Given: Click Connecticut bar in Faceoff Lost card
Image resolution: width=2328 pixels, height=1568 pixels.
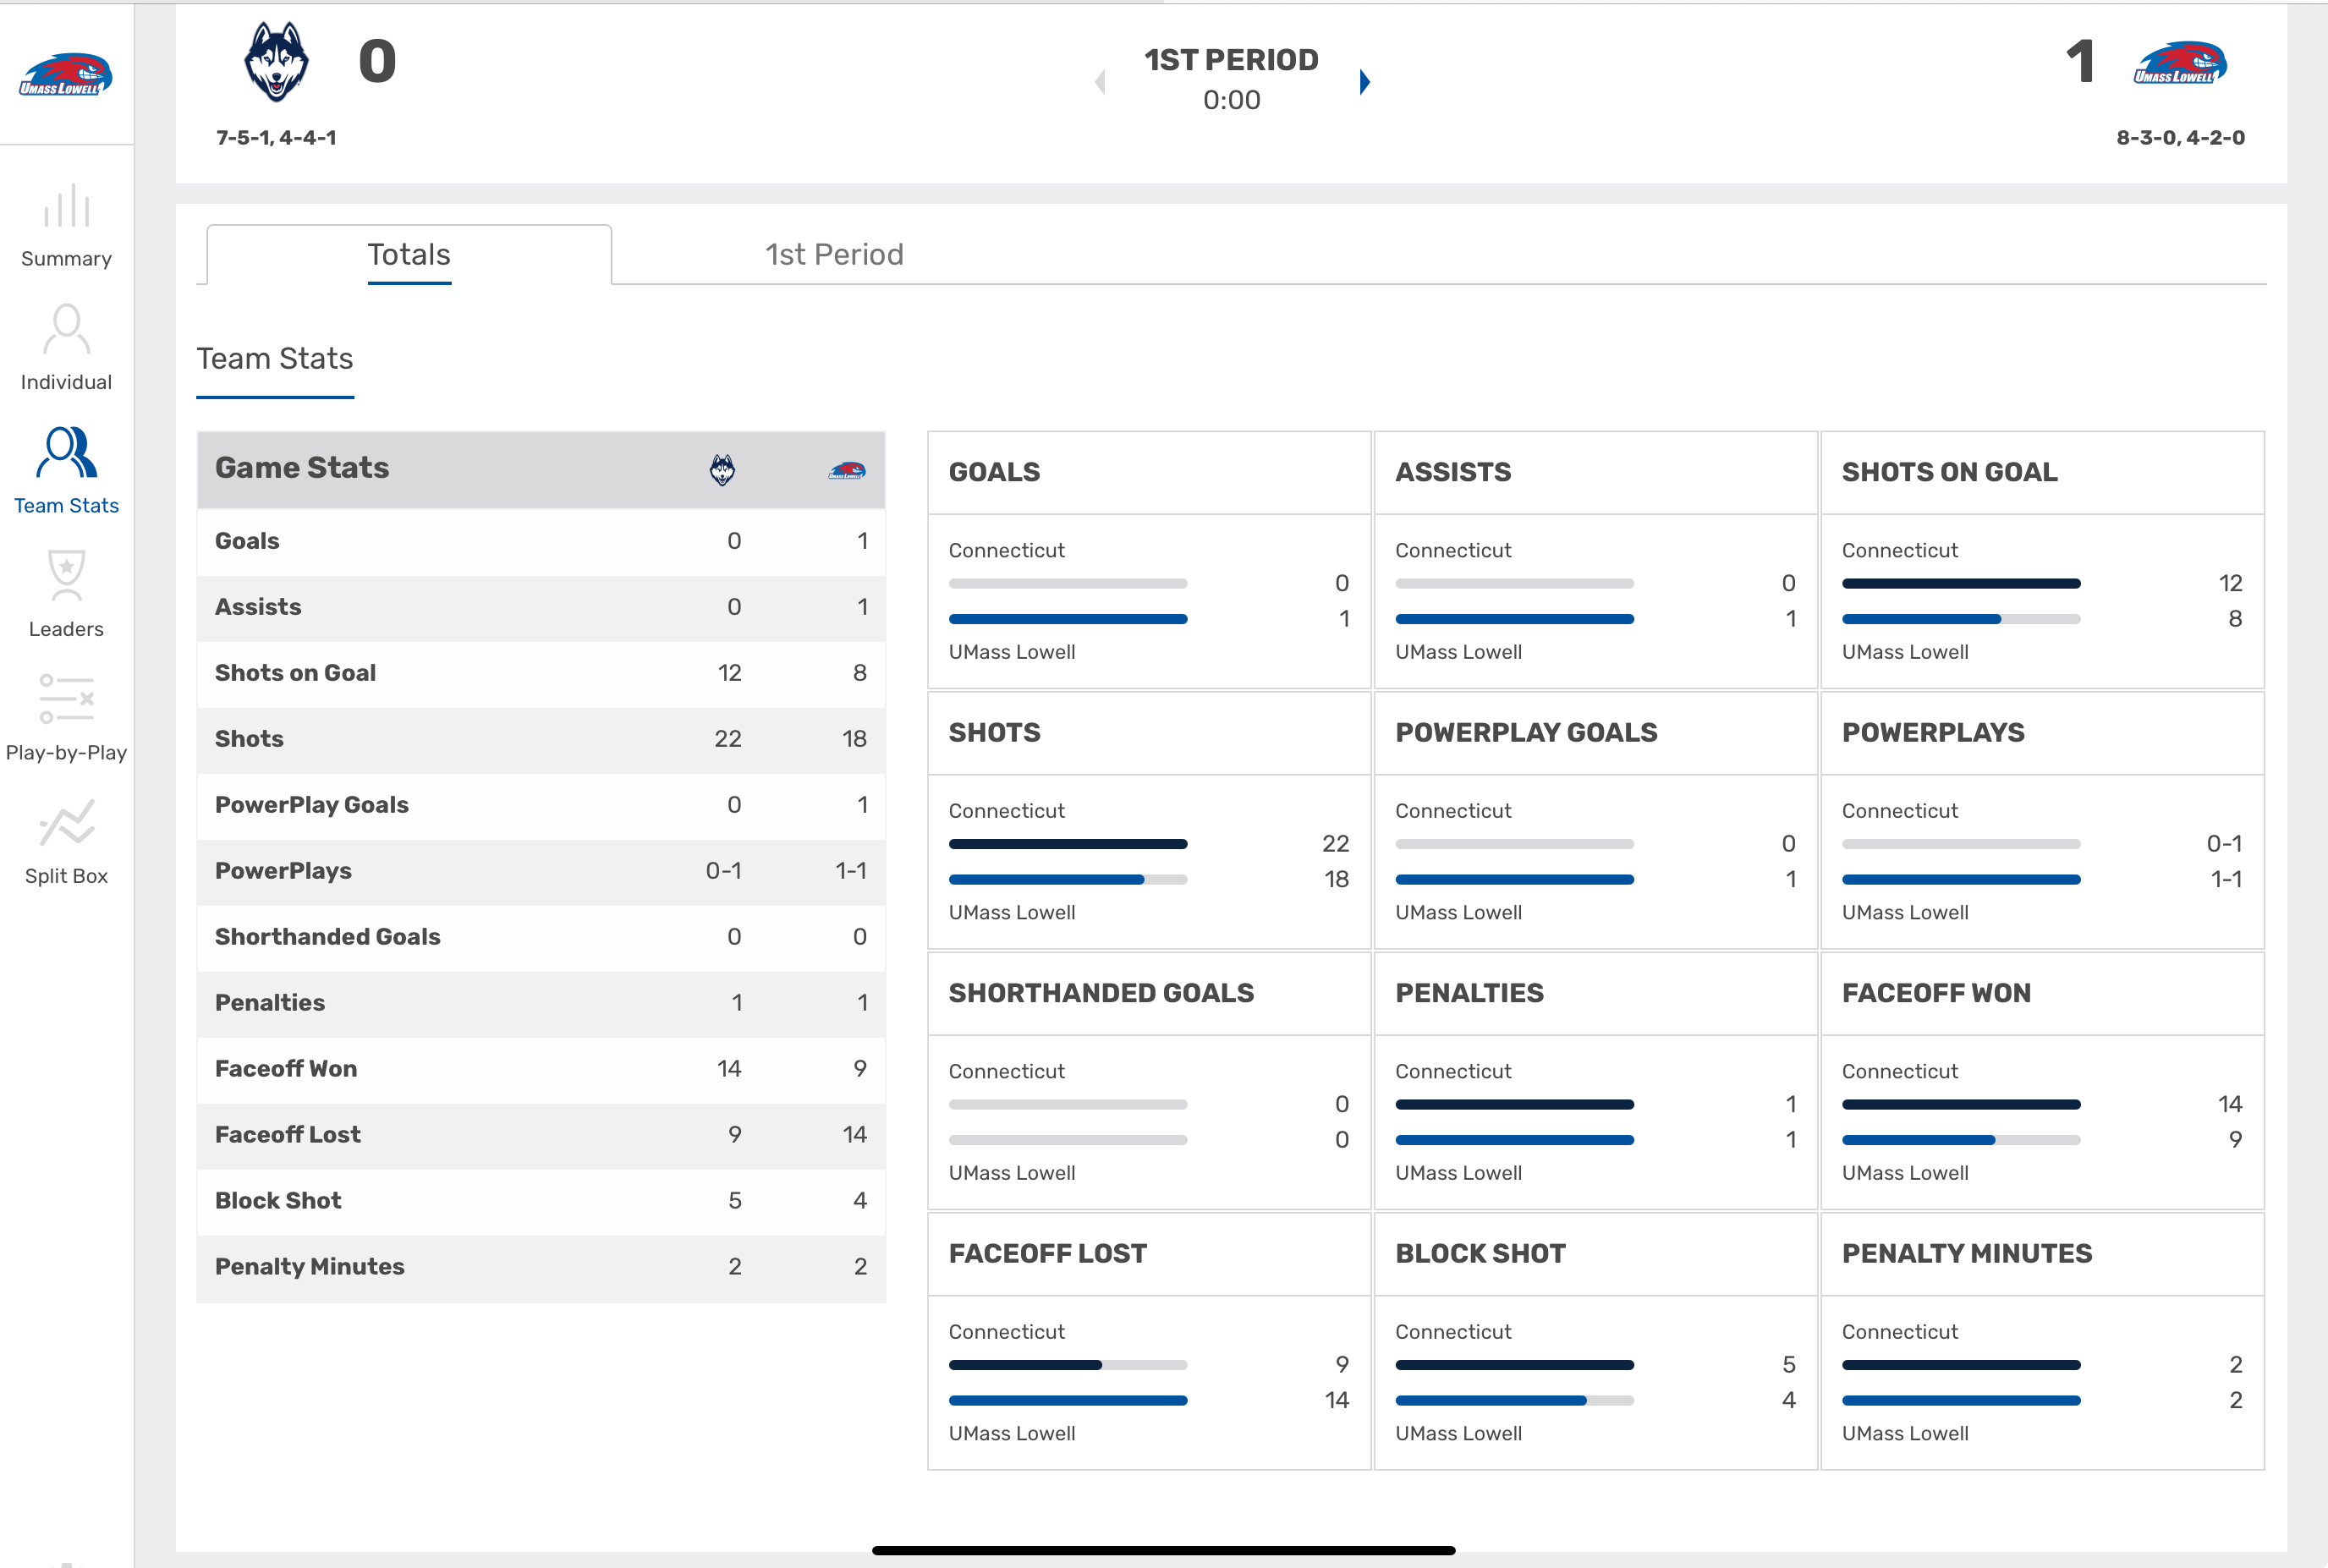Looking at the screenshot, I should tap(1068, 1366).
